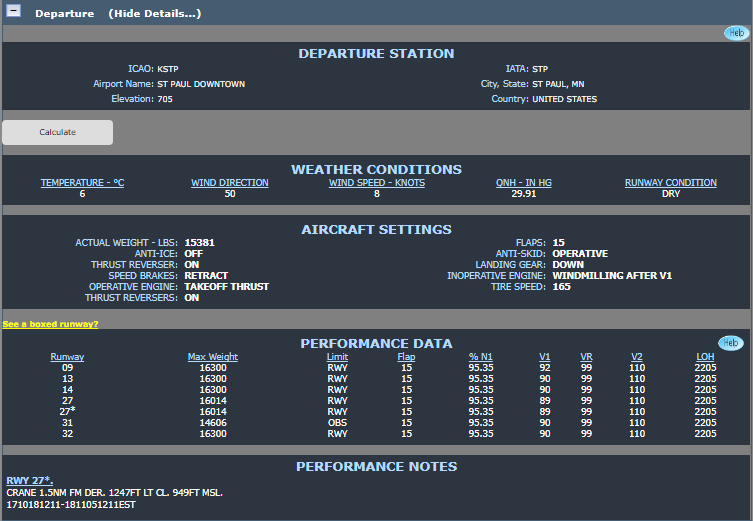Open the RWY 27* performance note link
The image size is (753, 521).
point(30,480)
